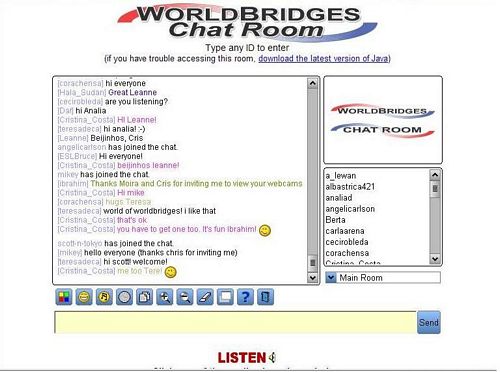Screen dimensions: 500x372
Task: Click the float window icon
Action: (225, 297)
